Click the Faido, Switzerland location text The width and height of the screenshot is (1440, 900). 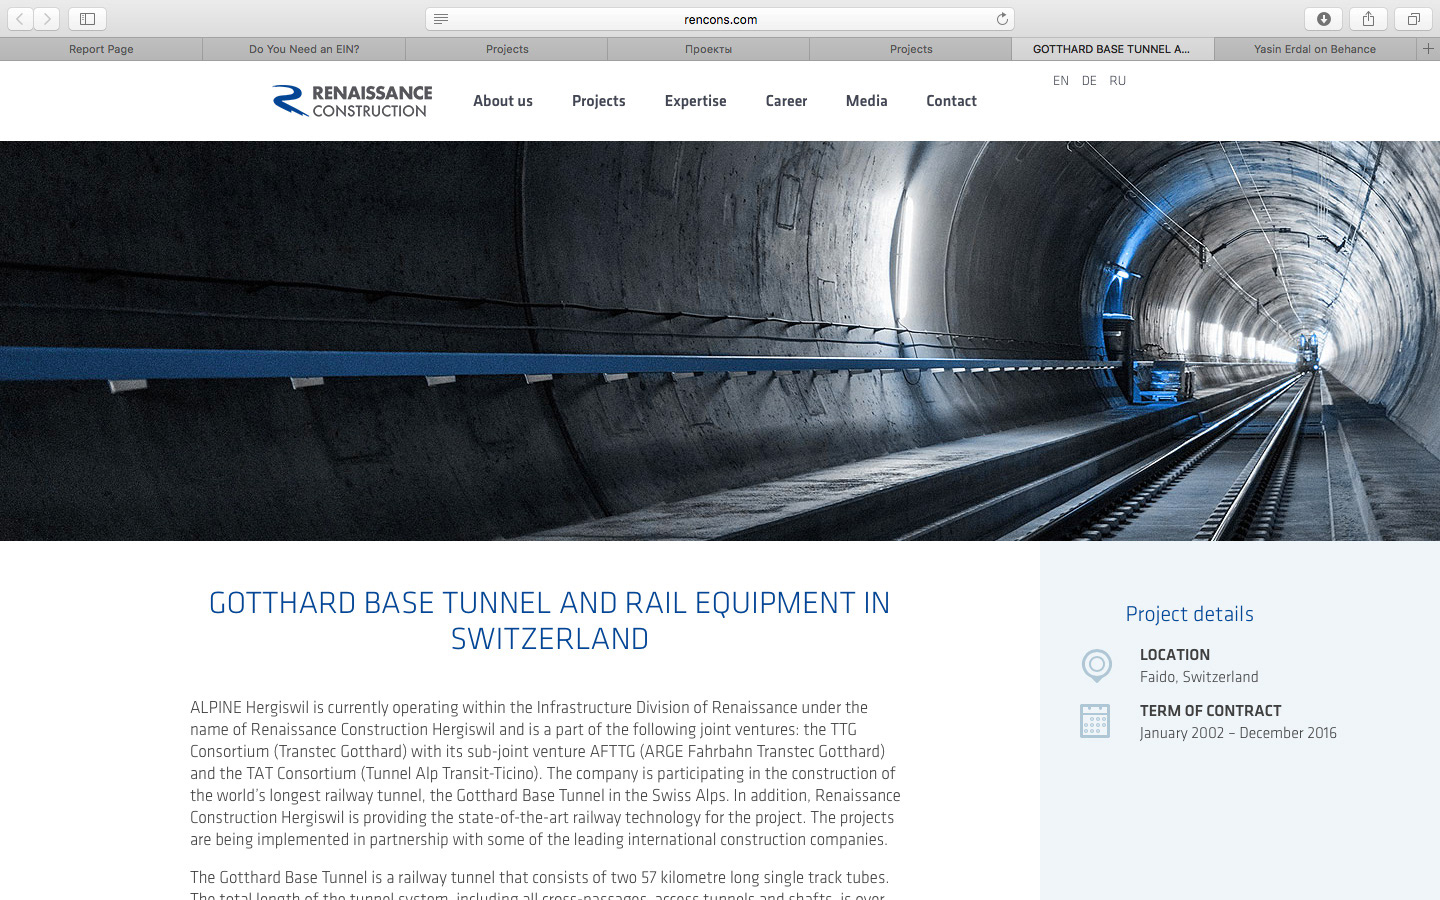1199,677
